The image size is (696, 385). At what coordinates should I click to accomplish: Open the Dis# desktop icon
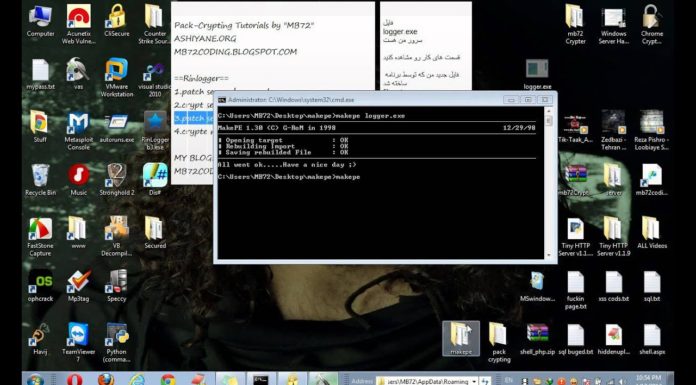click(155, 180)
